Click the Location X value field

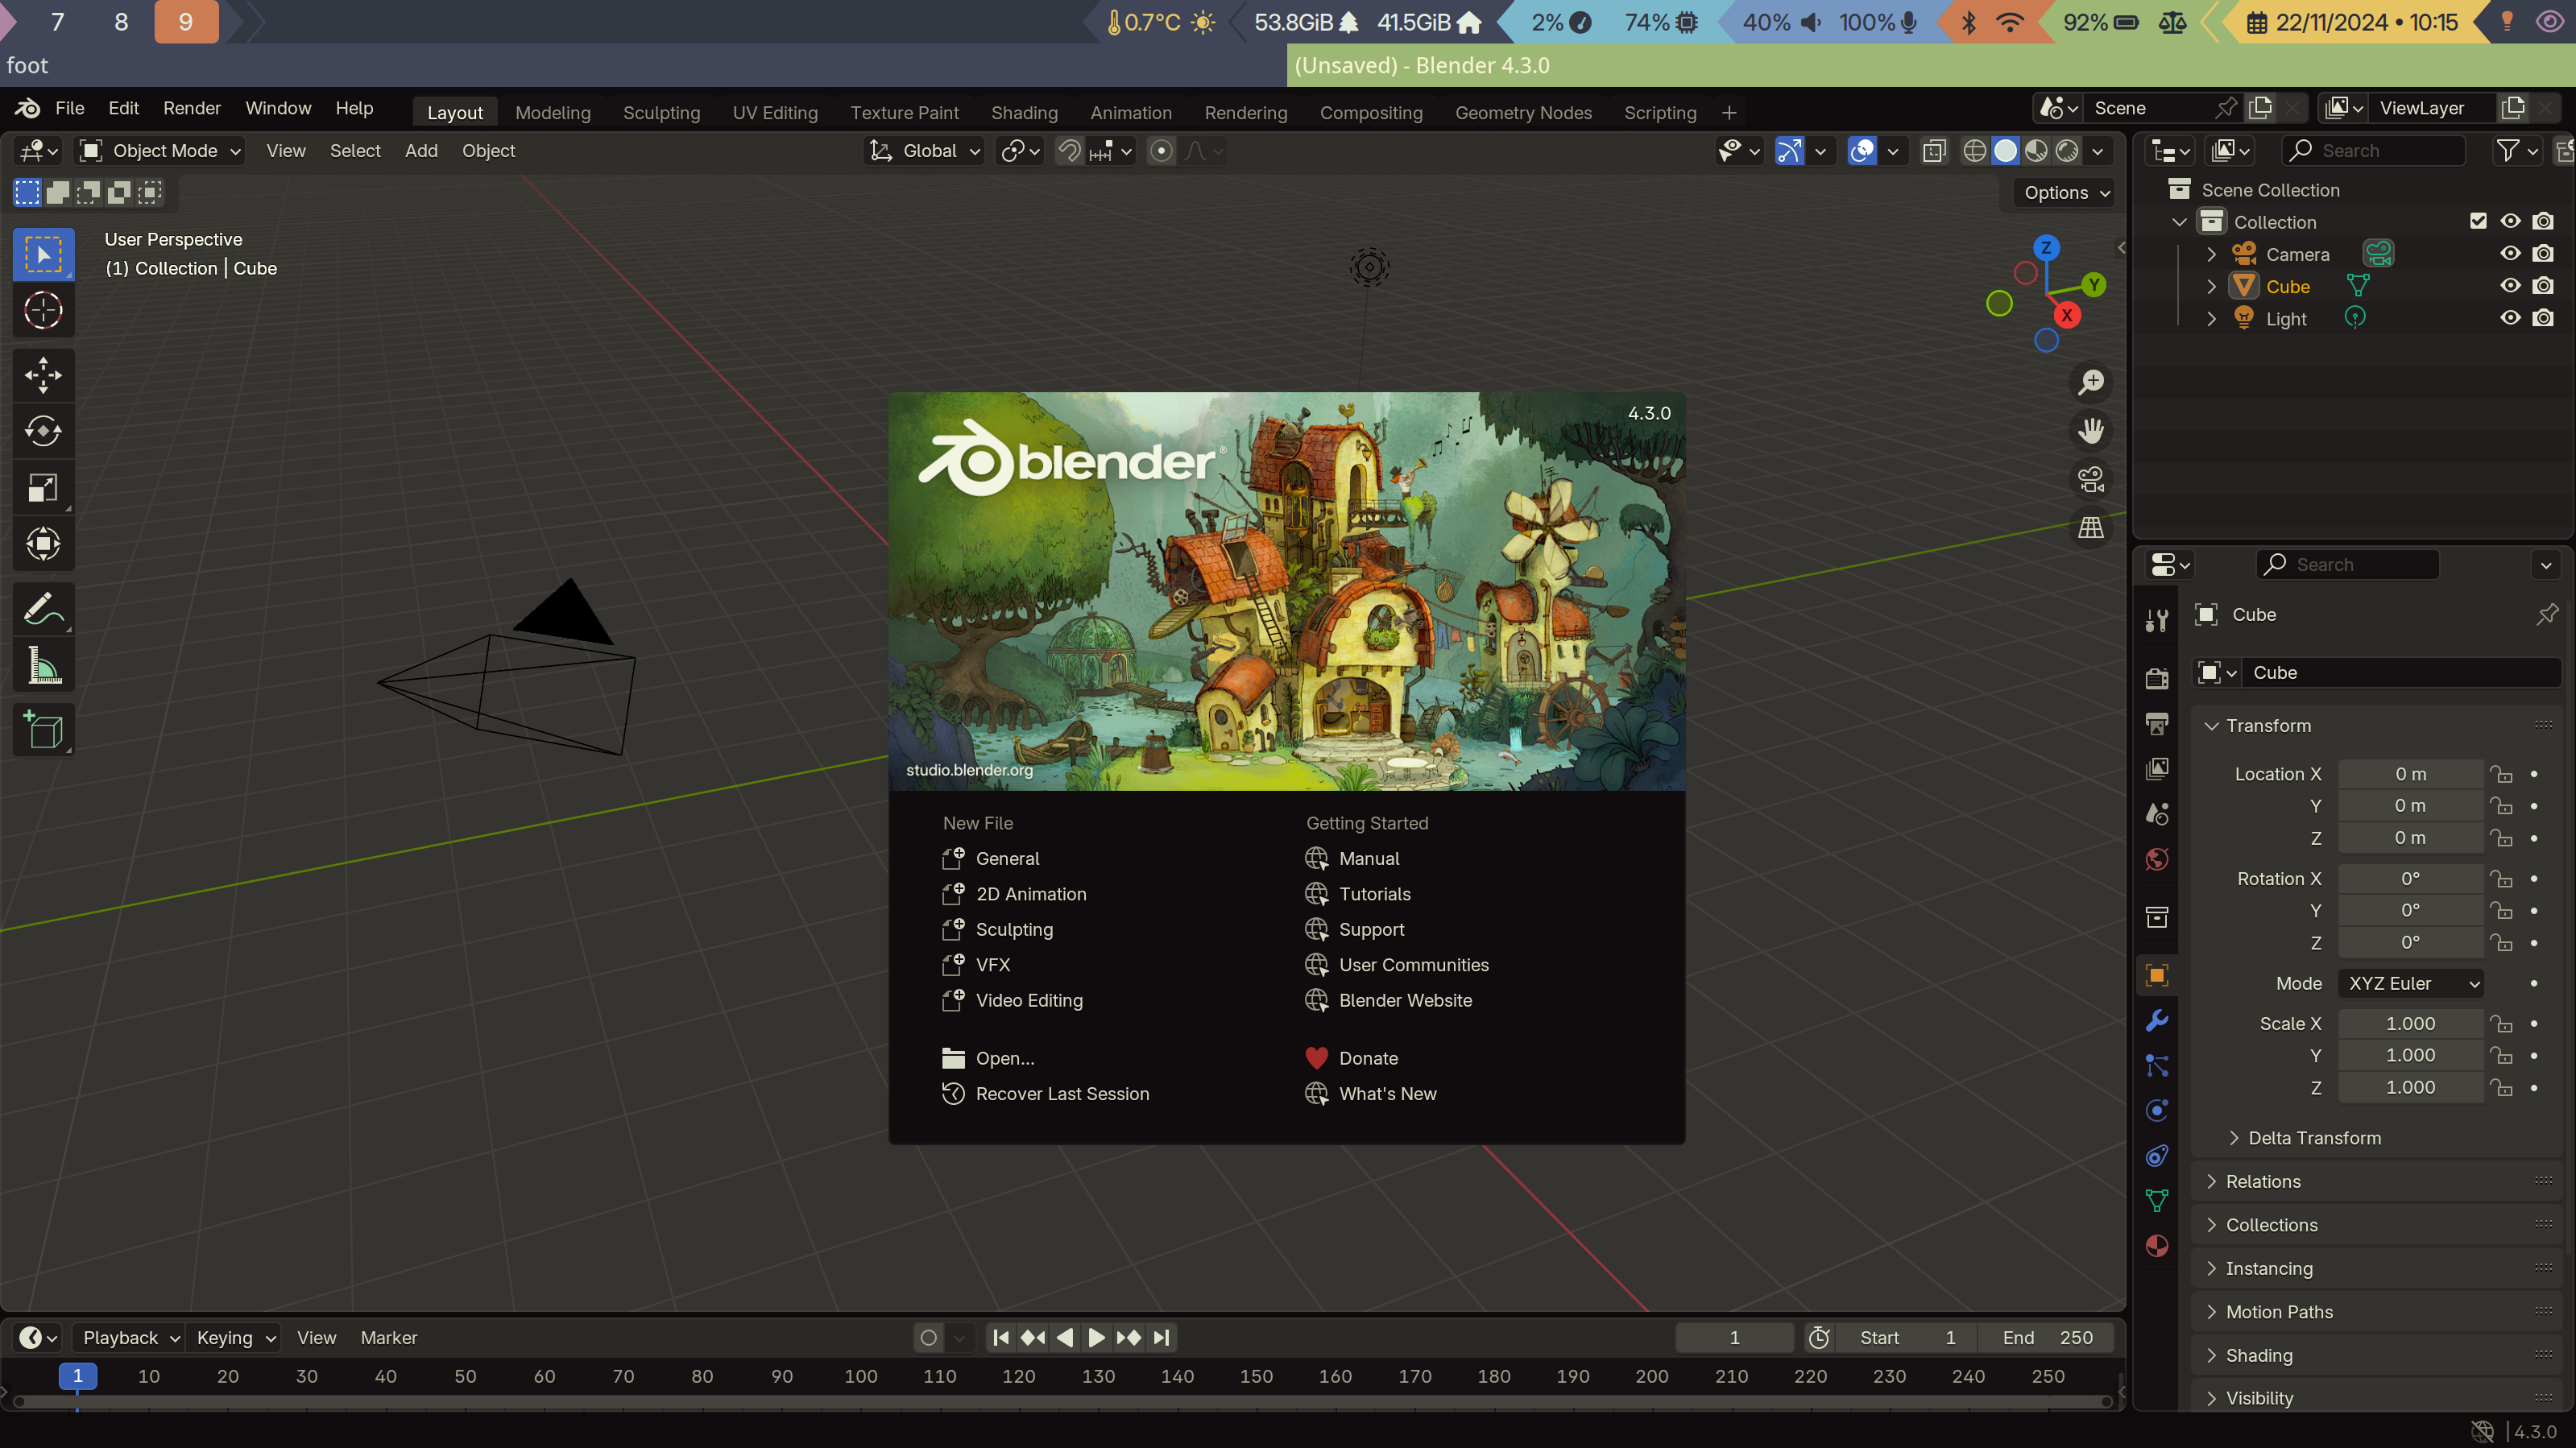pos(2410,774)
